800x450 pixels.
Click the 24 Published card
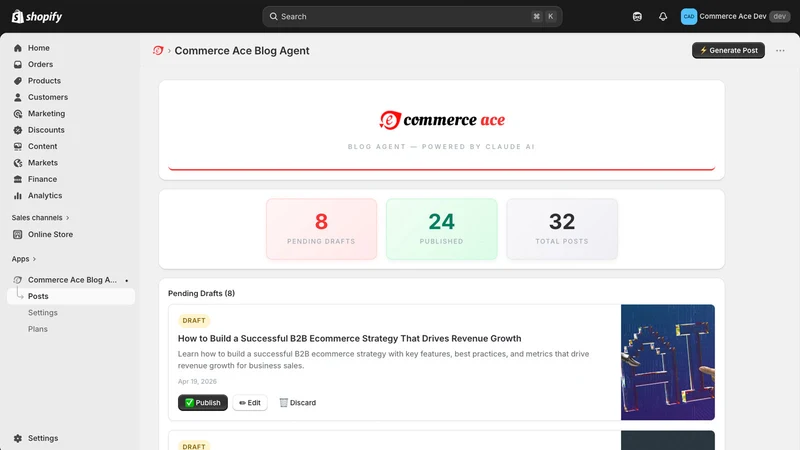[x=442, y=229]
